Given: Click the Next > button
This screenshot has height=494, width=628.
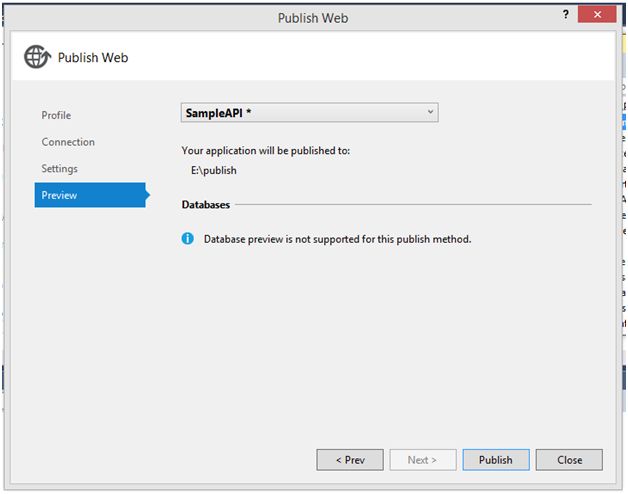Looking at the screenshot, I should [422, 460].
